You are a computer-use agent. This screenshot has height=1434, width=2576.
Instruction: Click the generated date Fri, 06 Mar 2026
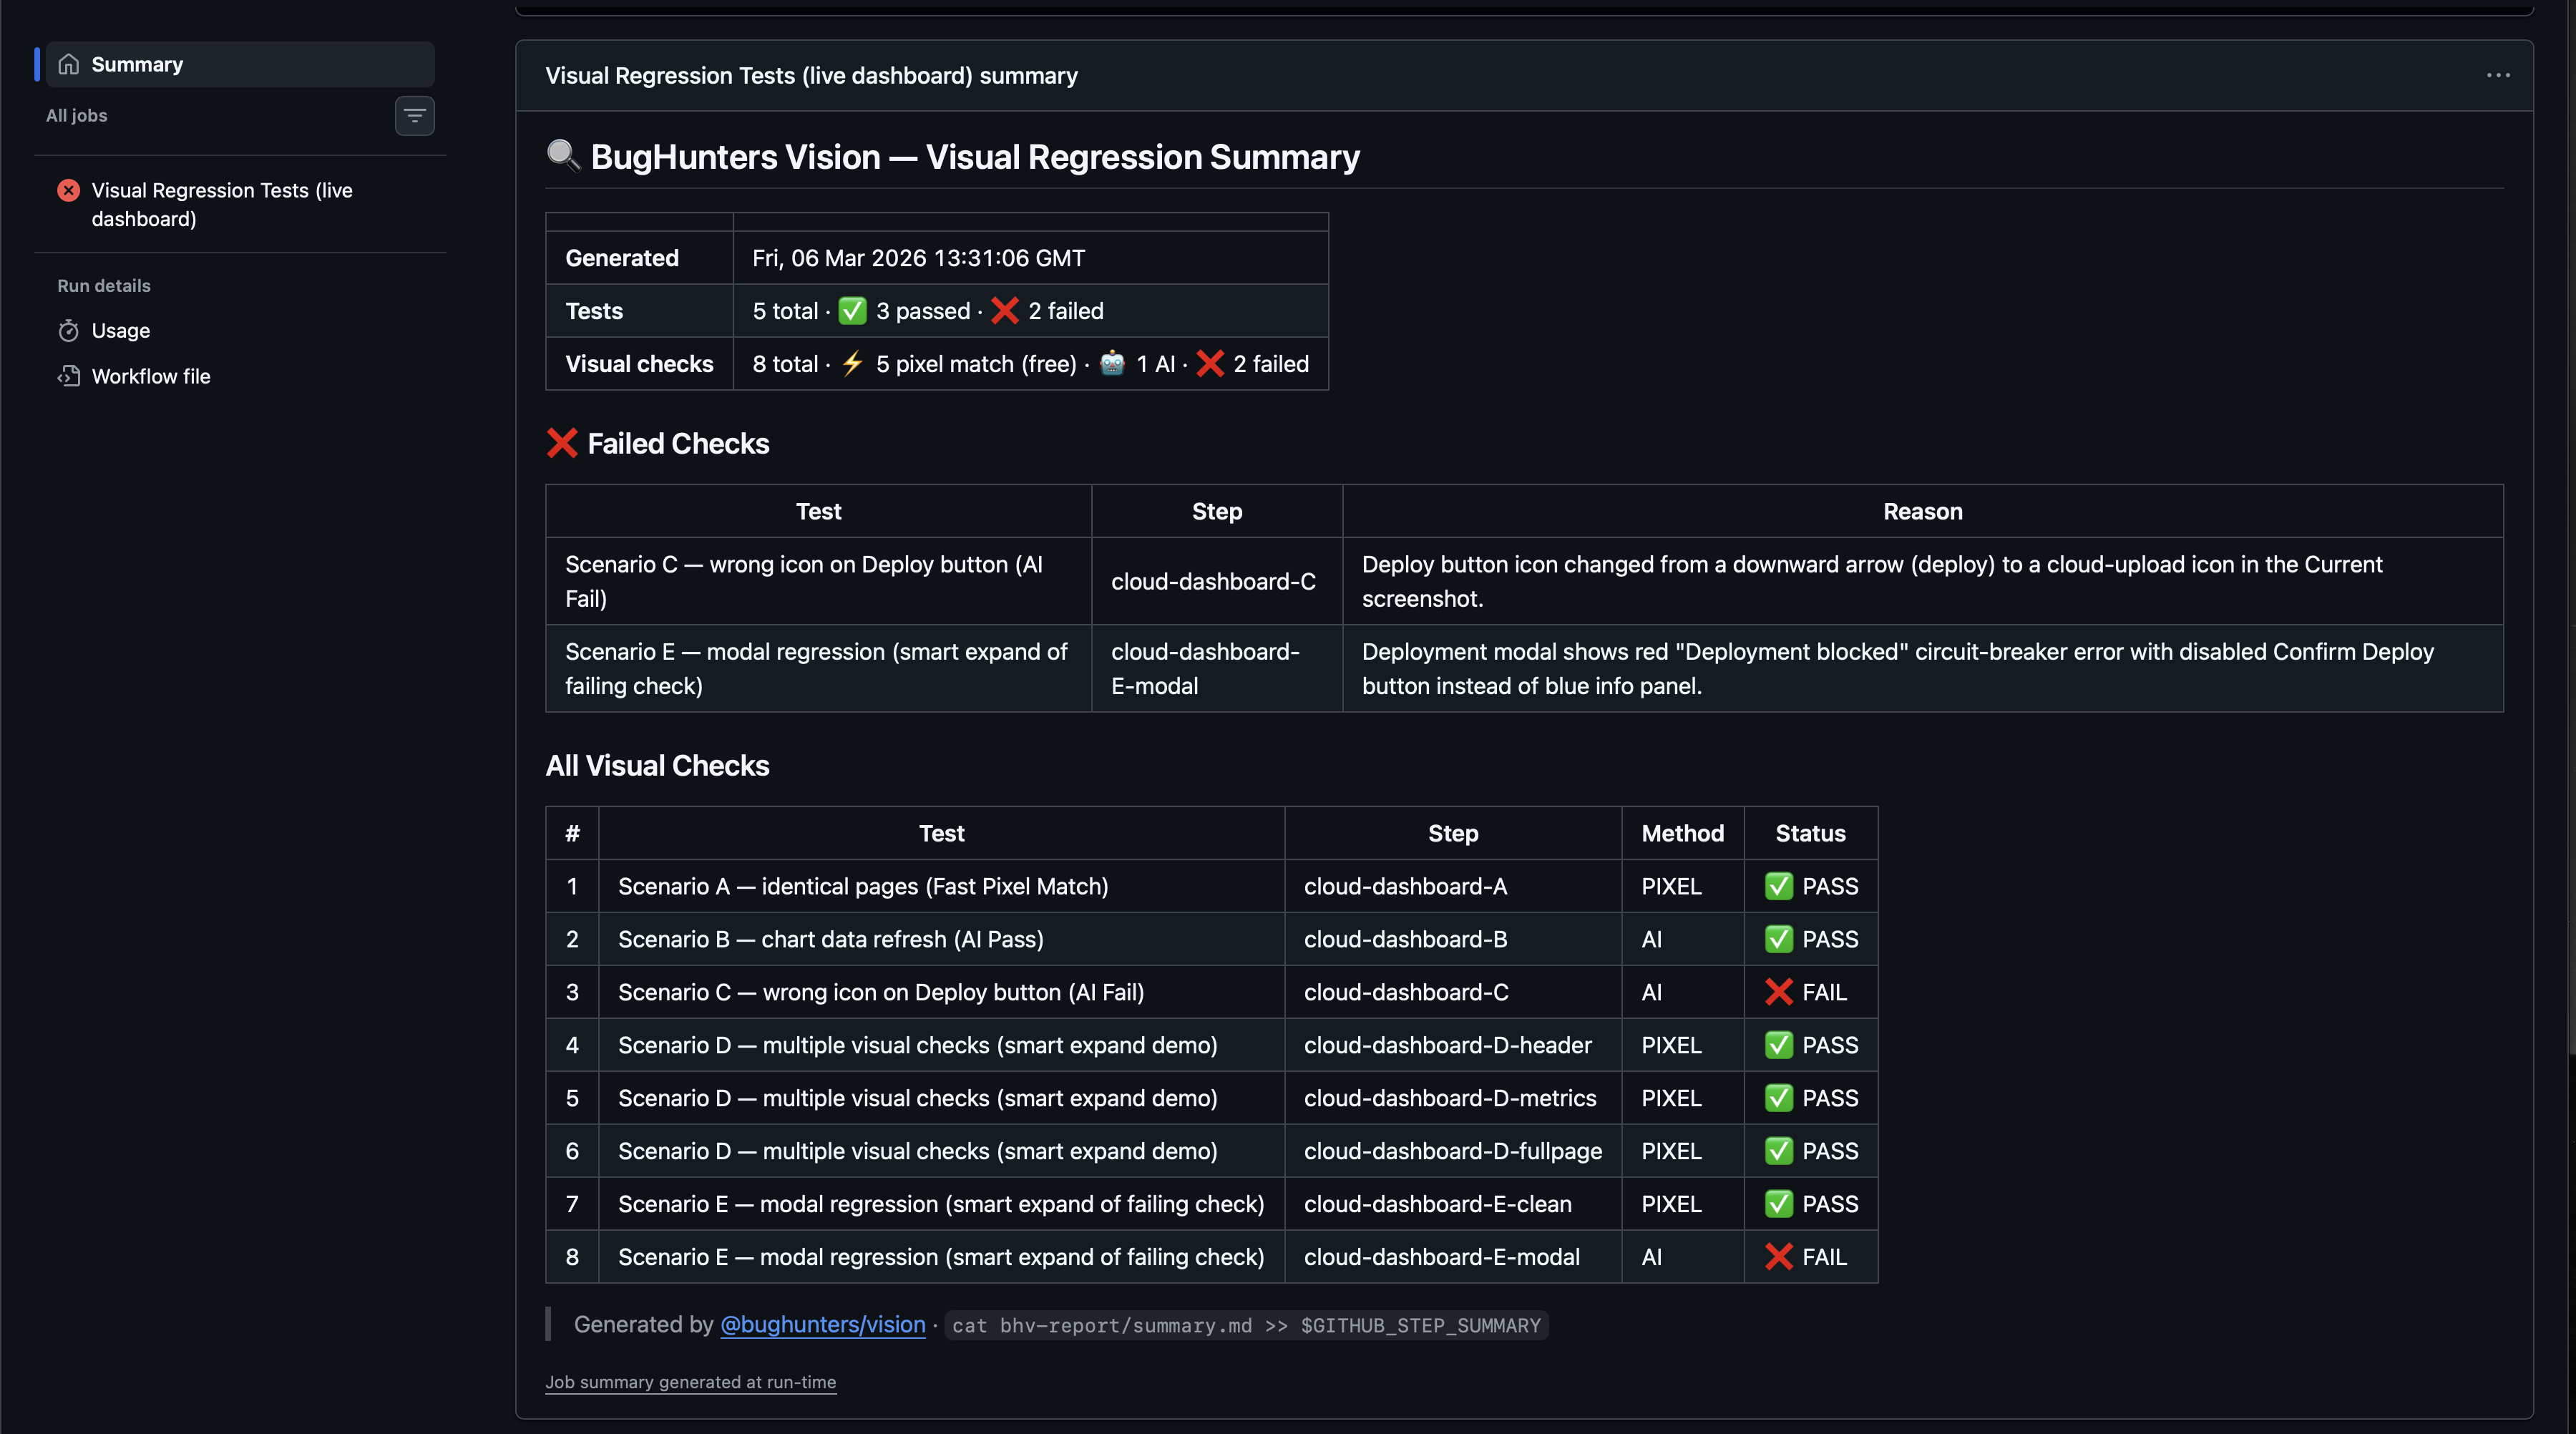(x=918, y=258)
